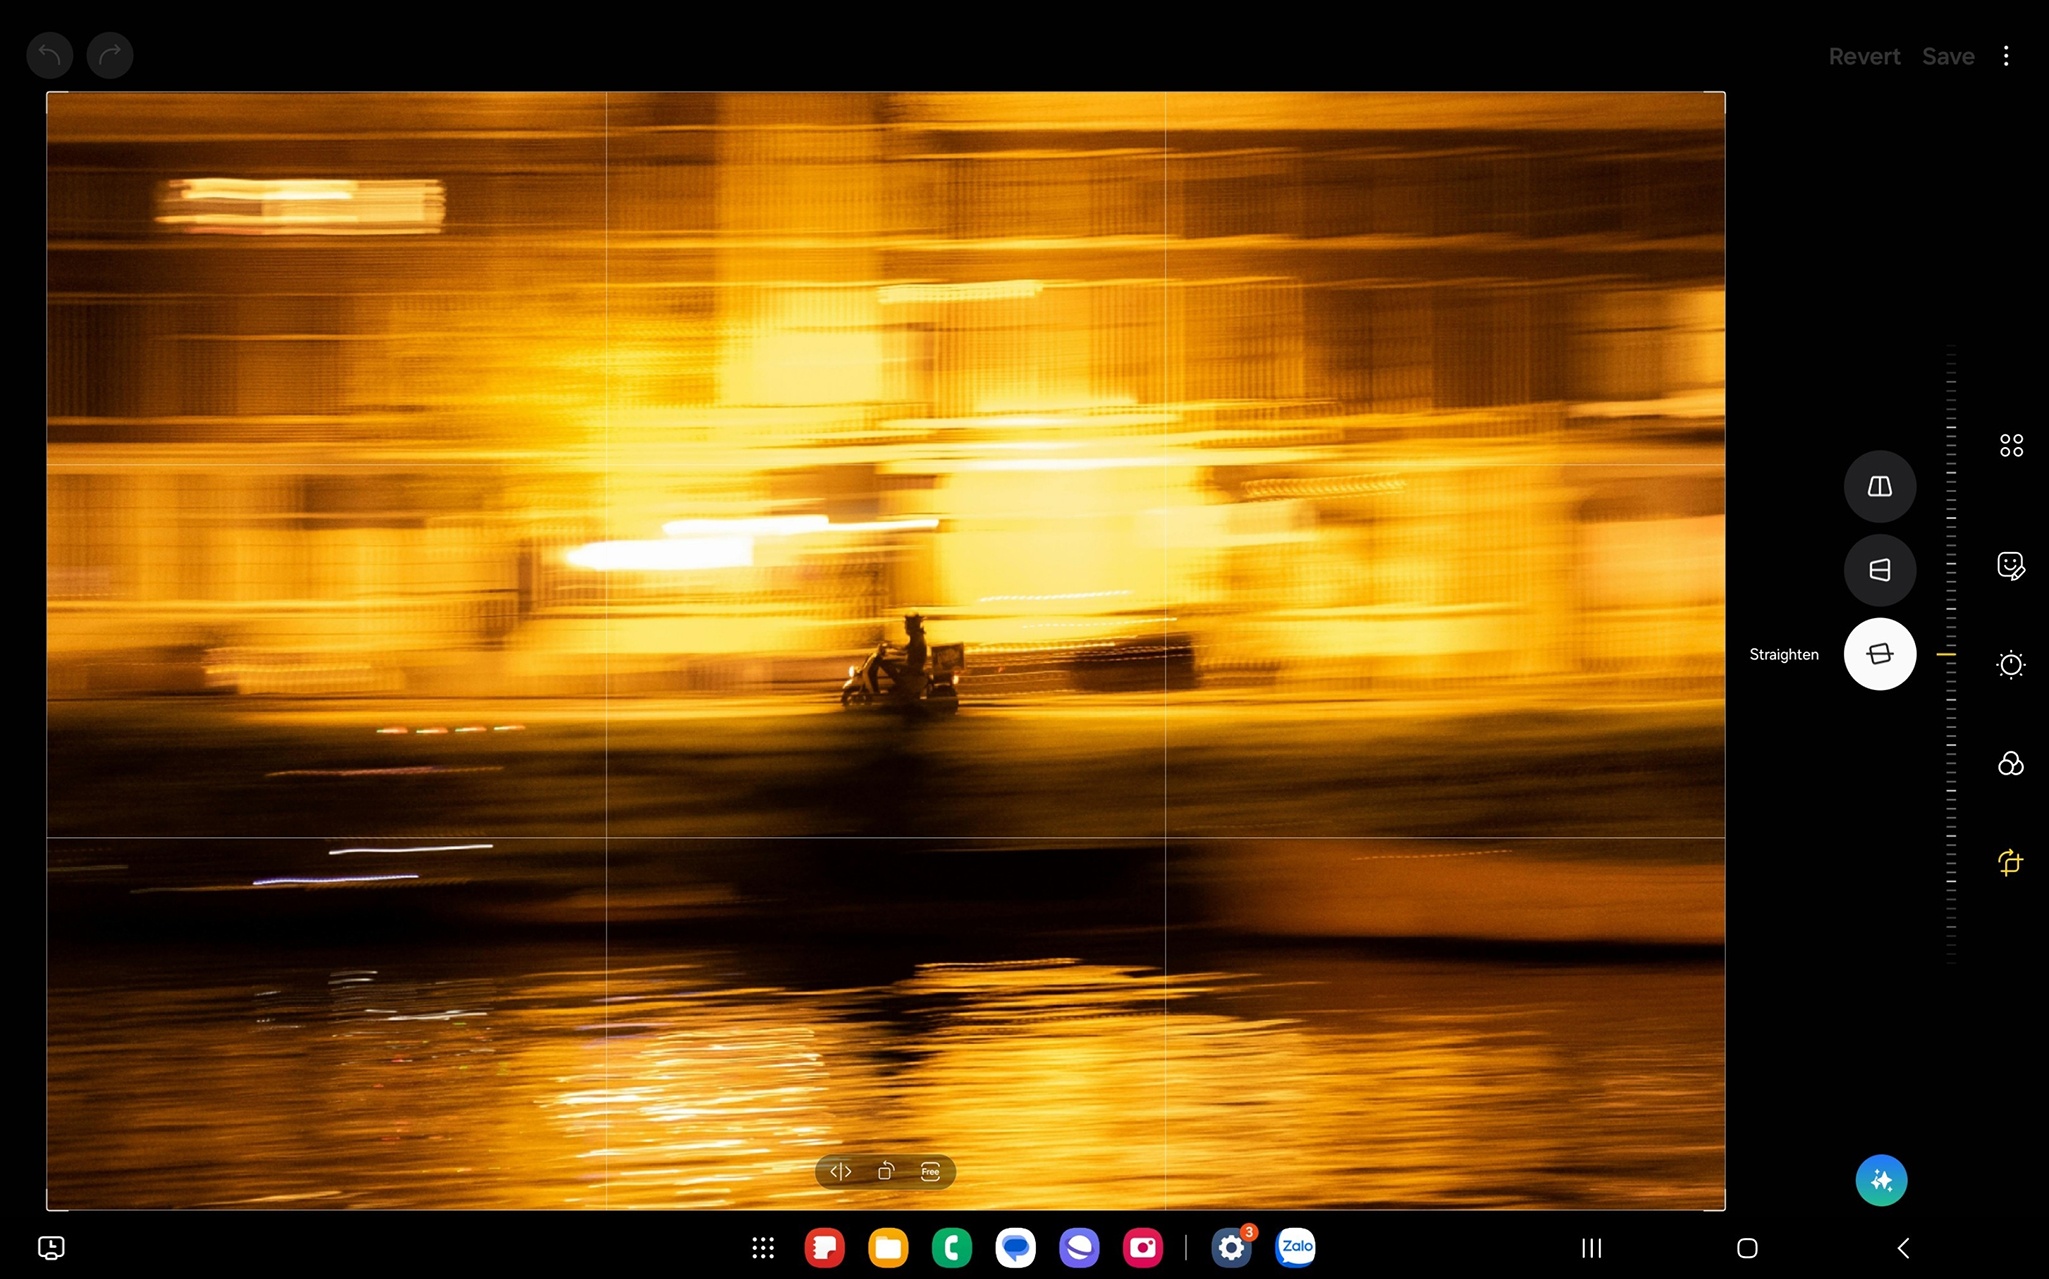
Task: Select the Straighten tool button
Action: click(1879, 654)
